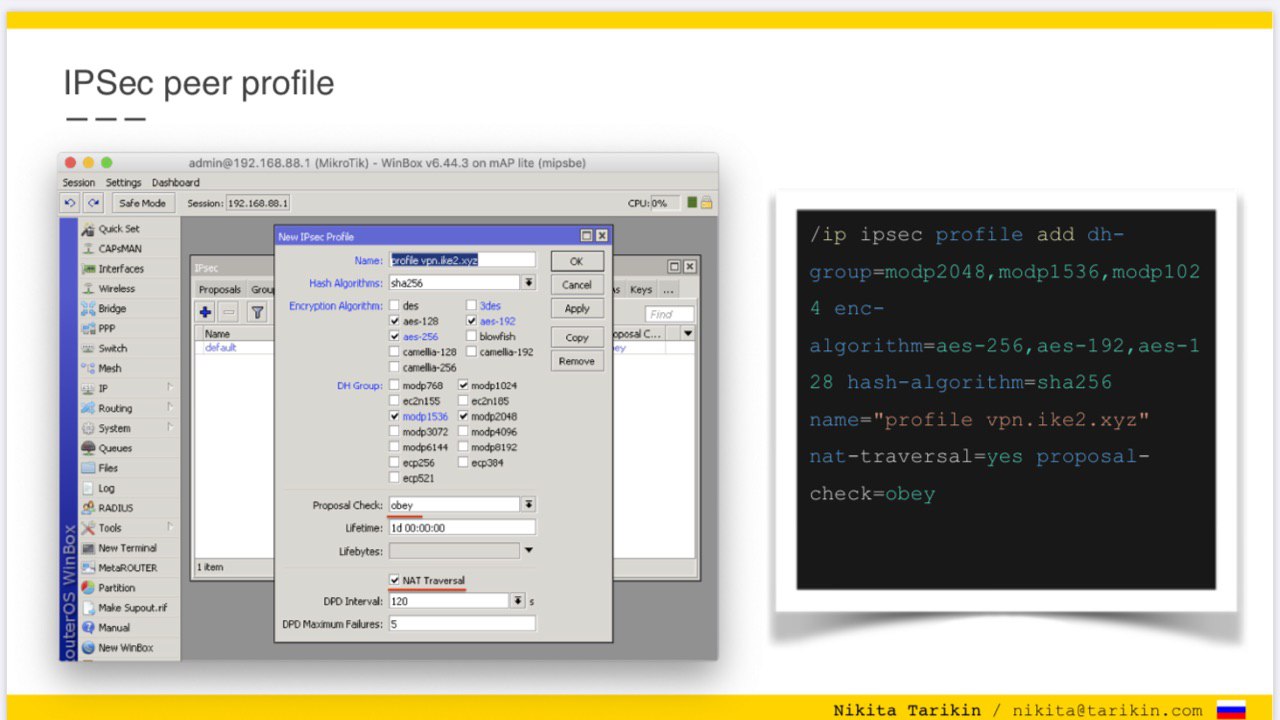1280x720 pixels.
Task: Uncheck the aes-128 encryption checkbox
Action: coord(395,321)
